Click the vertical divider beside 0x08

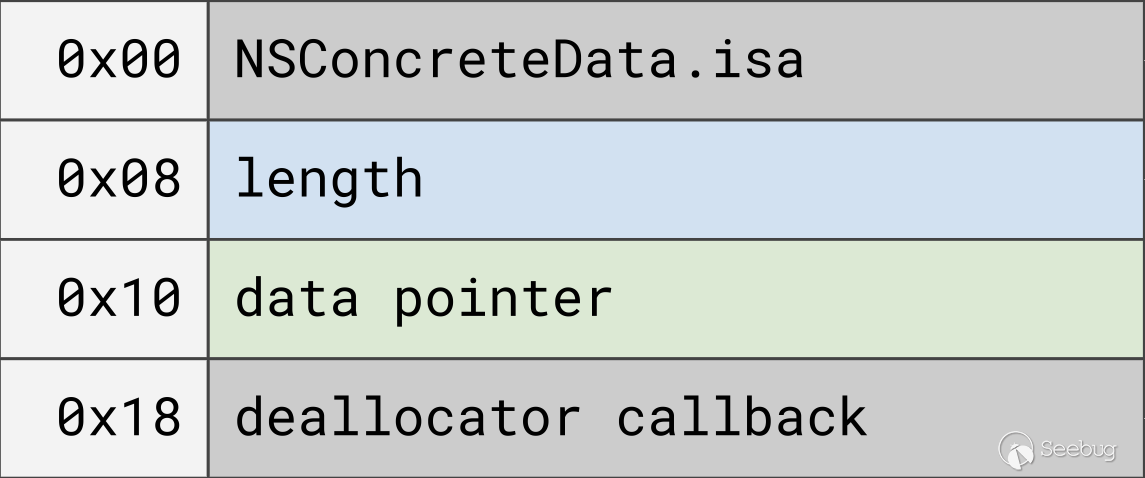pyautogui.click(x=208, y=179)
